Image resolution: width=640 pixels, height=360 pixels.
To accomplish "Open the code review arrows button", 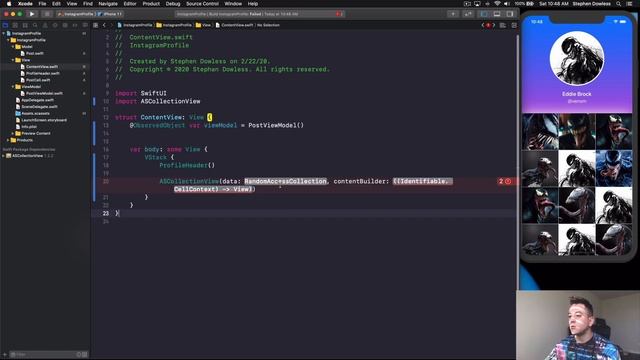I will [x=468, y=14].
